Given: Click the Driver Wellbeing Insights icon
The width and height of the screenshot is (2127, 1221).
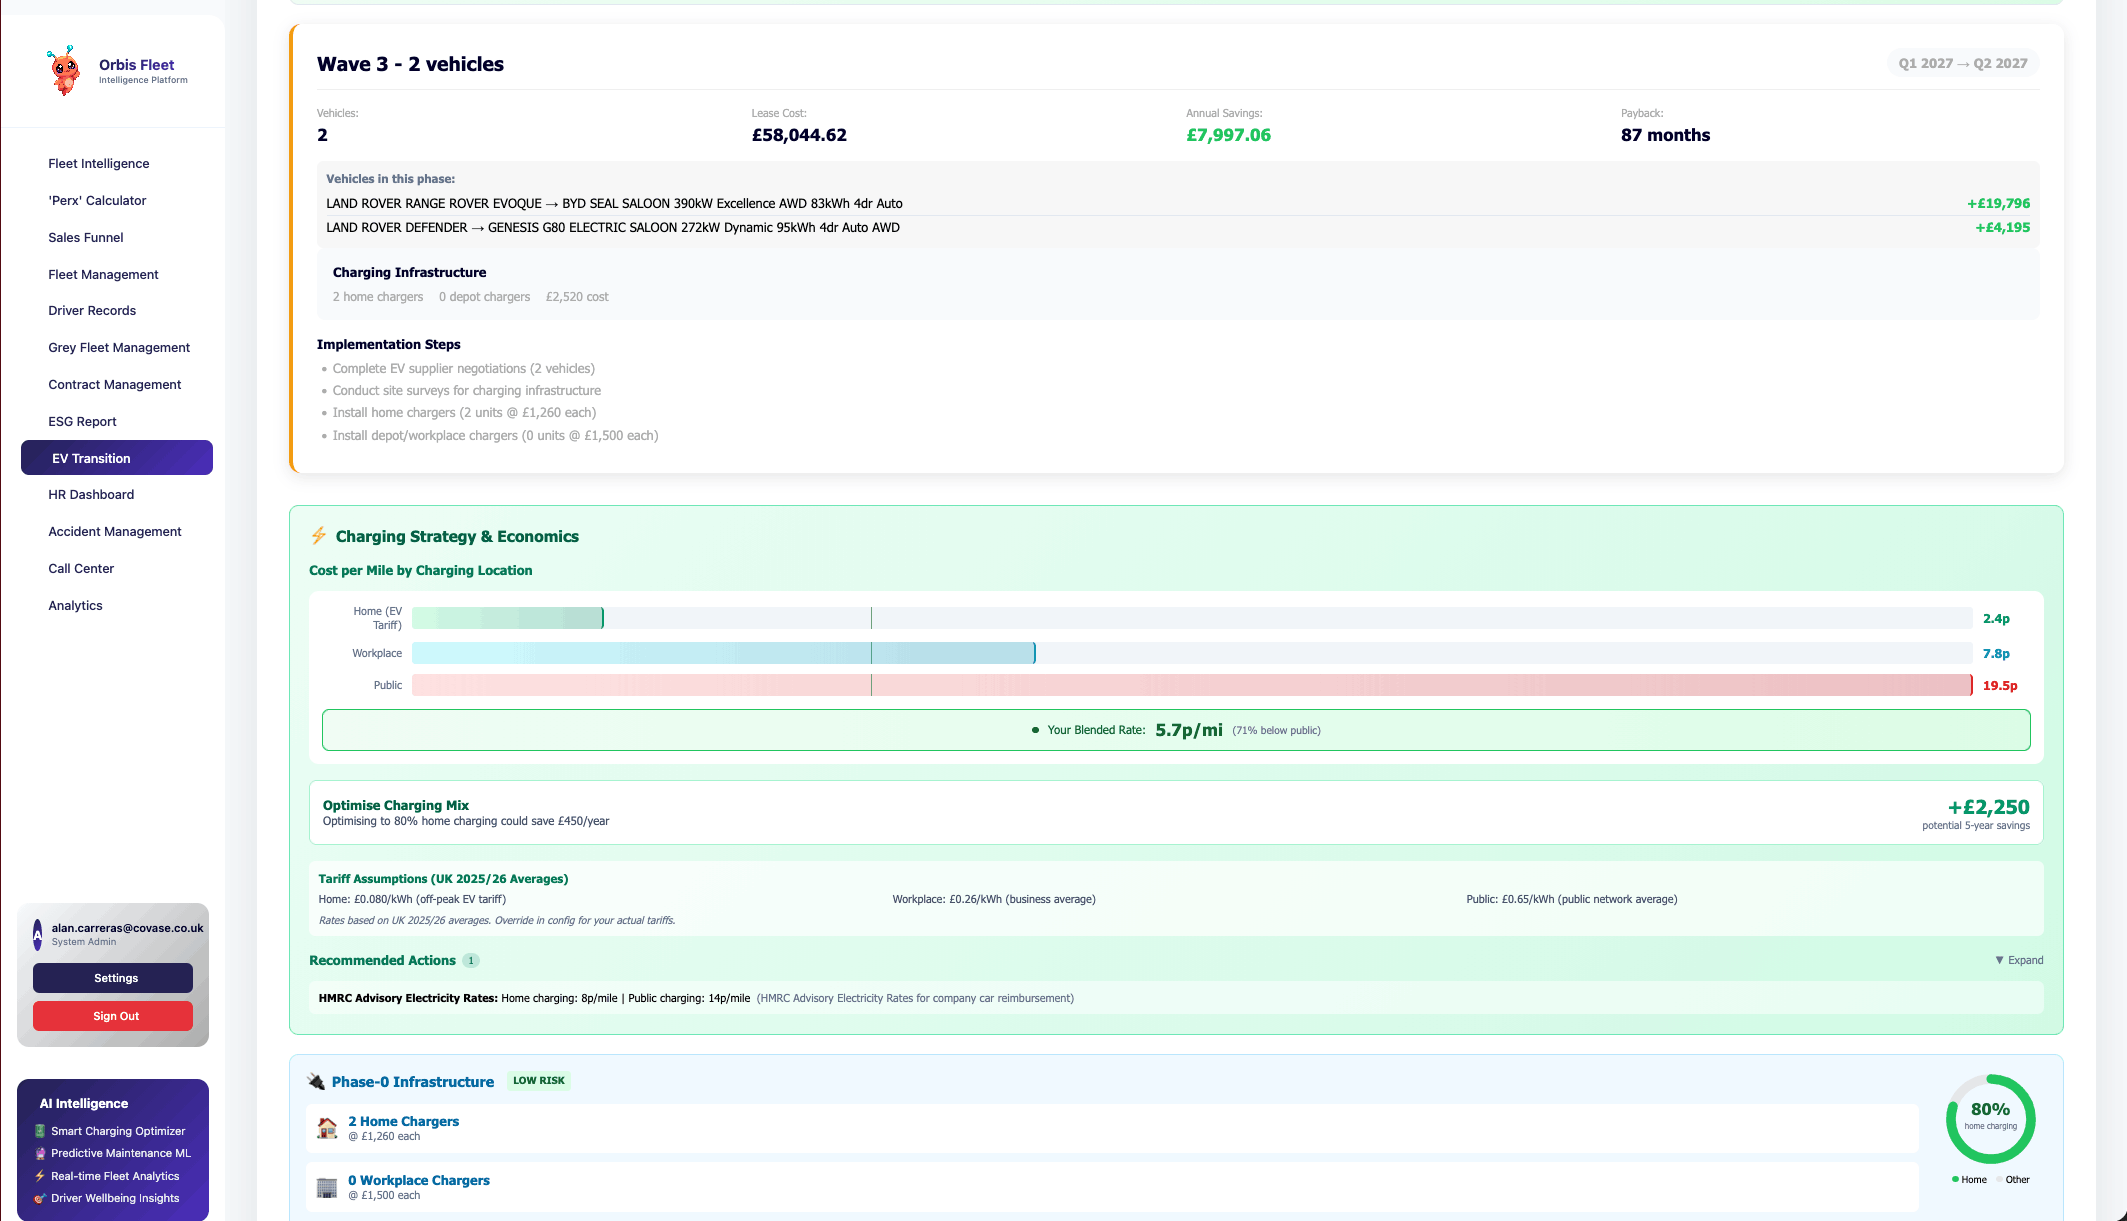Looking at the screenshot, I should coord(40,1198).
